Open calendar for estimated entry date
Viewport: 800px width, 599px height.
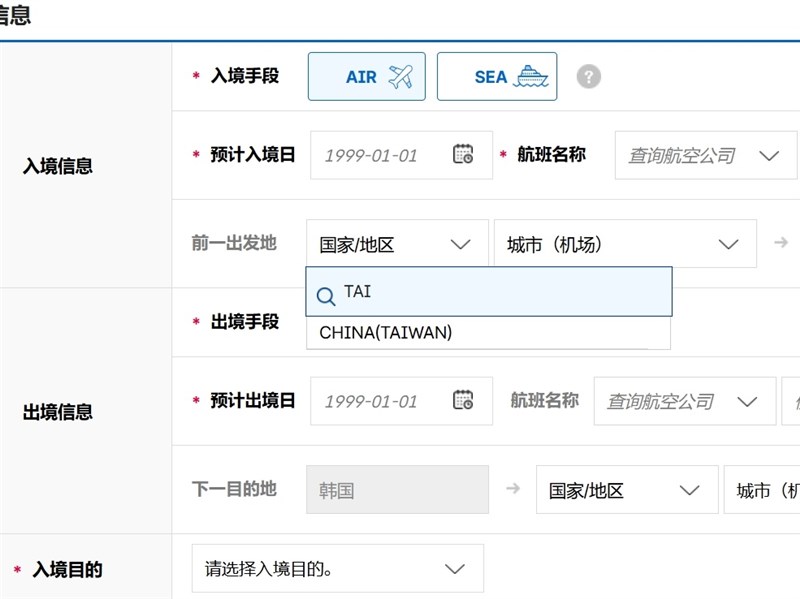[463, 155]
